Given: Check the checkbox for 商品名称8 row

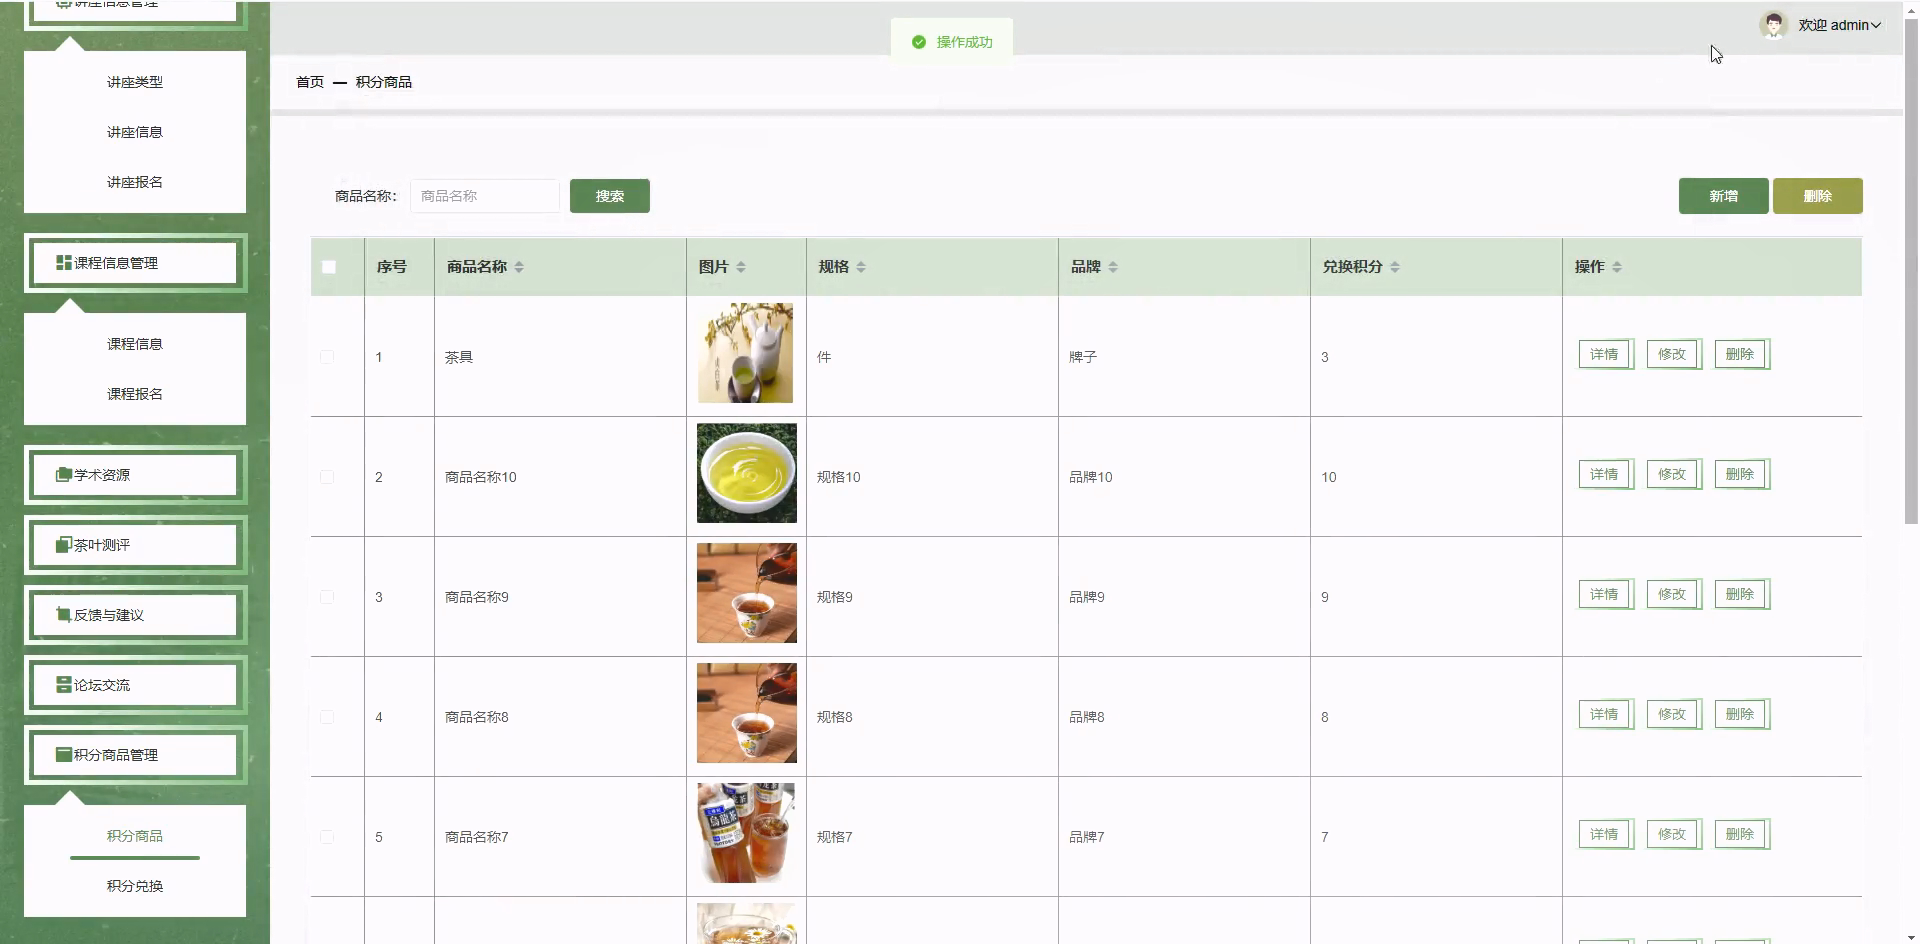Looking at the screenshot, I should click(327, 717).
